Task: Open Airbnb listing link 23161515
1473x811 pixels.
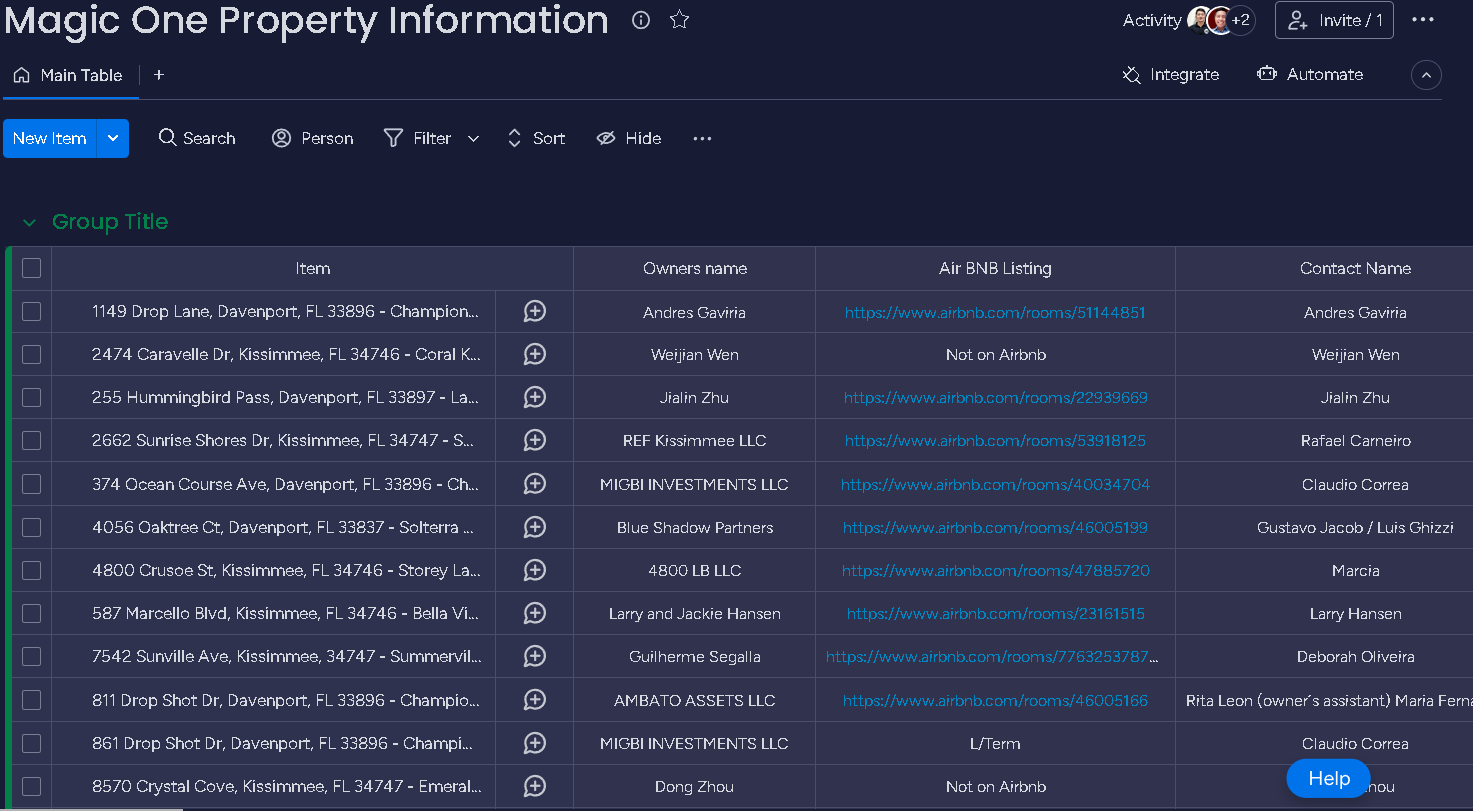Action: point(996,614)
